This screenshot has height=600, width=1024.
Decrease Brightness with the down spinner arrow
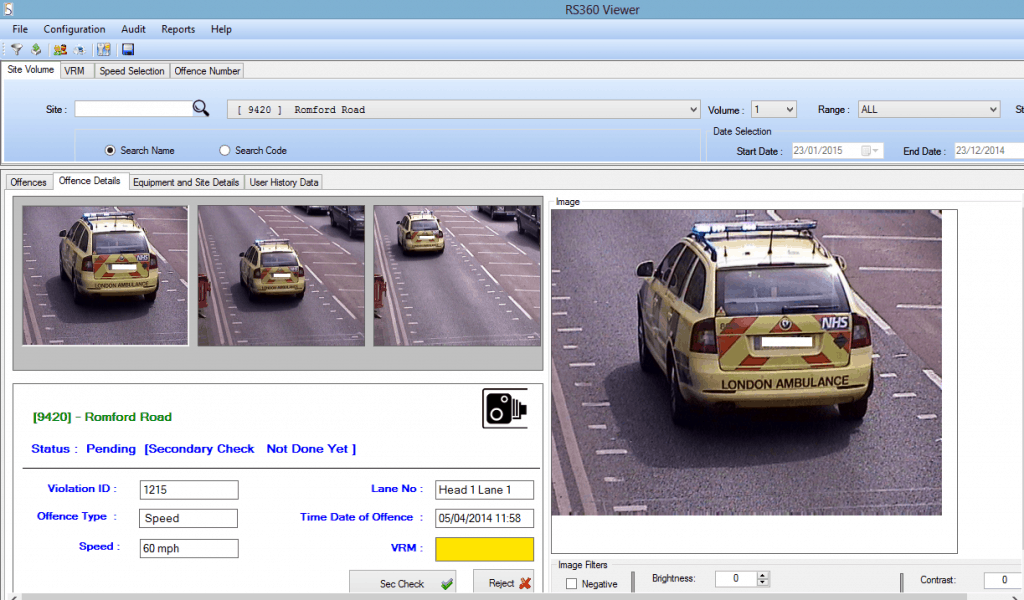(763, 582)
